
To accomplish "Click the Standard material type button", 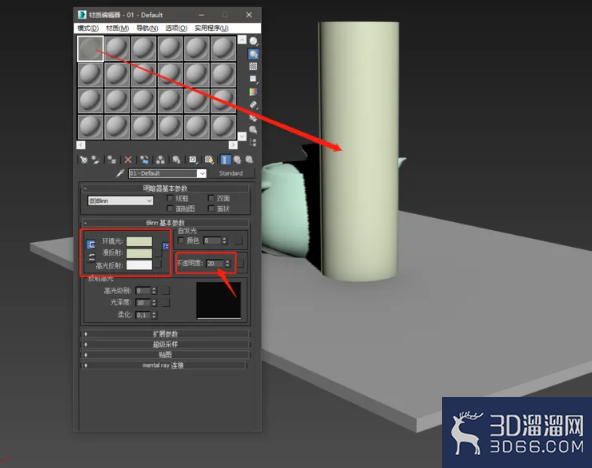I will (231, 173).
